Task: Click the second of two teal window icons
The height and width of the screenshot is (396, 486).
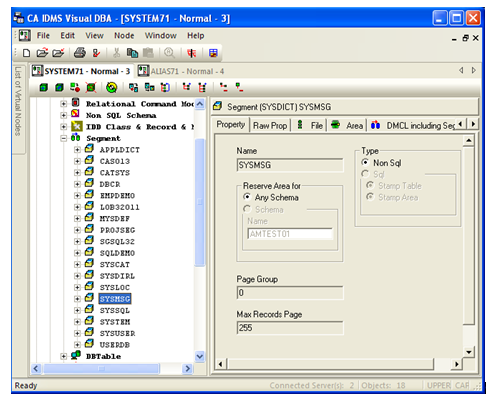Action: (x=150, y=88)
